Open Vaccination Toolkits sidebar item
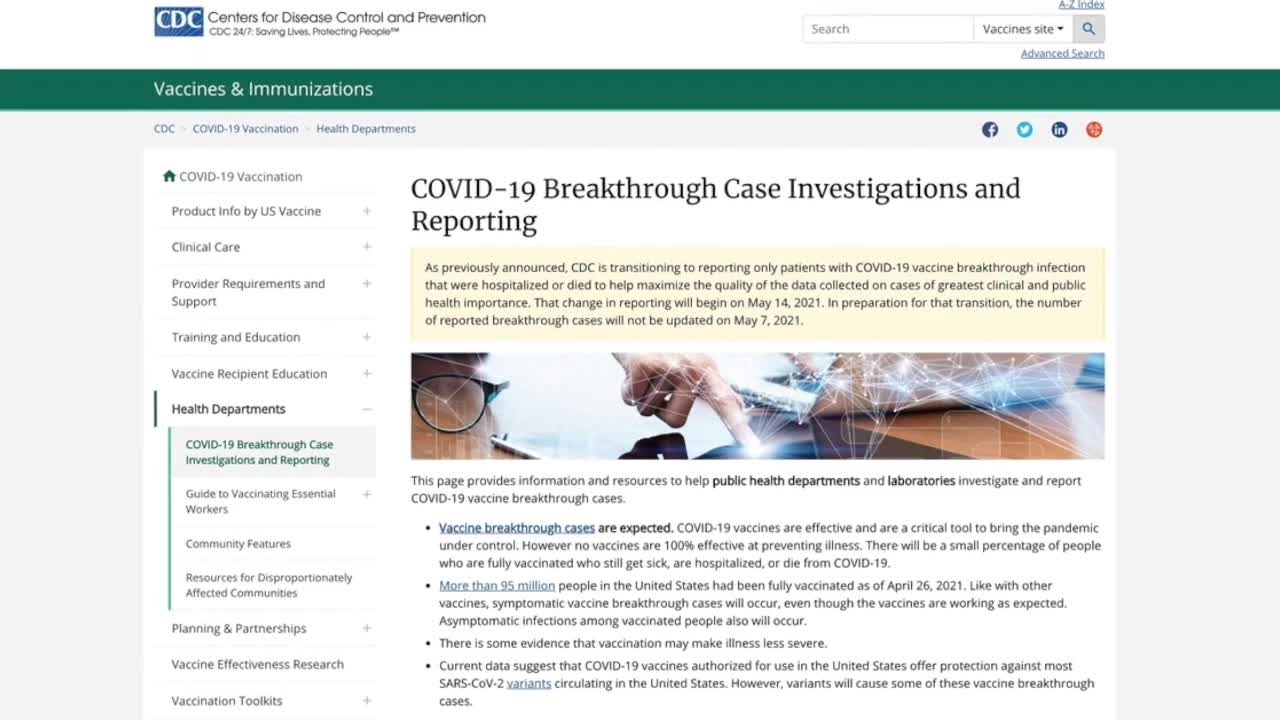This screenshot has width=1280, height=720. (x=226, y=701)
